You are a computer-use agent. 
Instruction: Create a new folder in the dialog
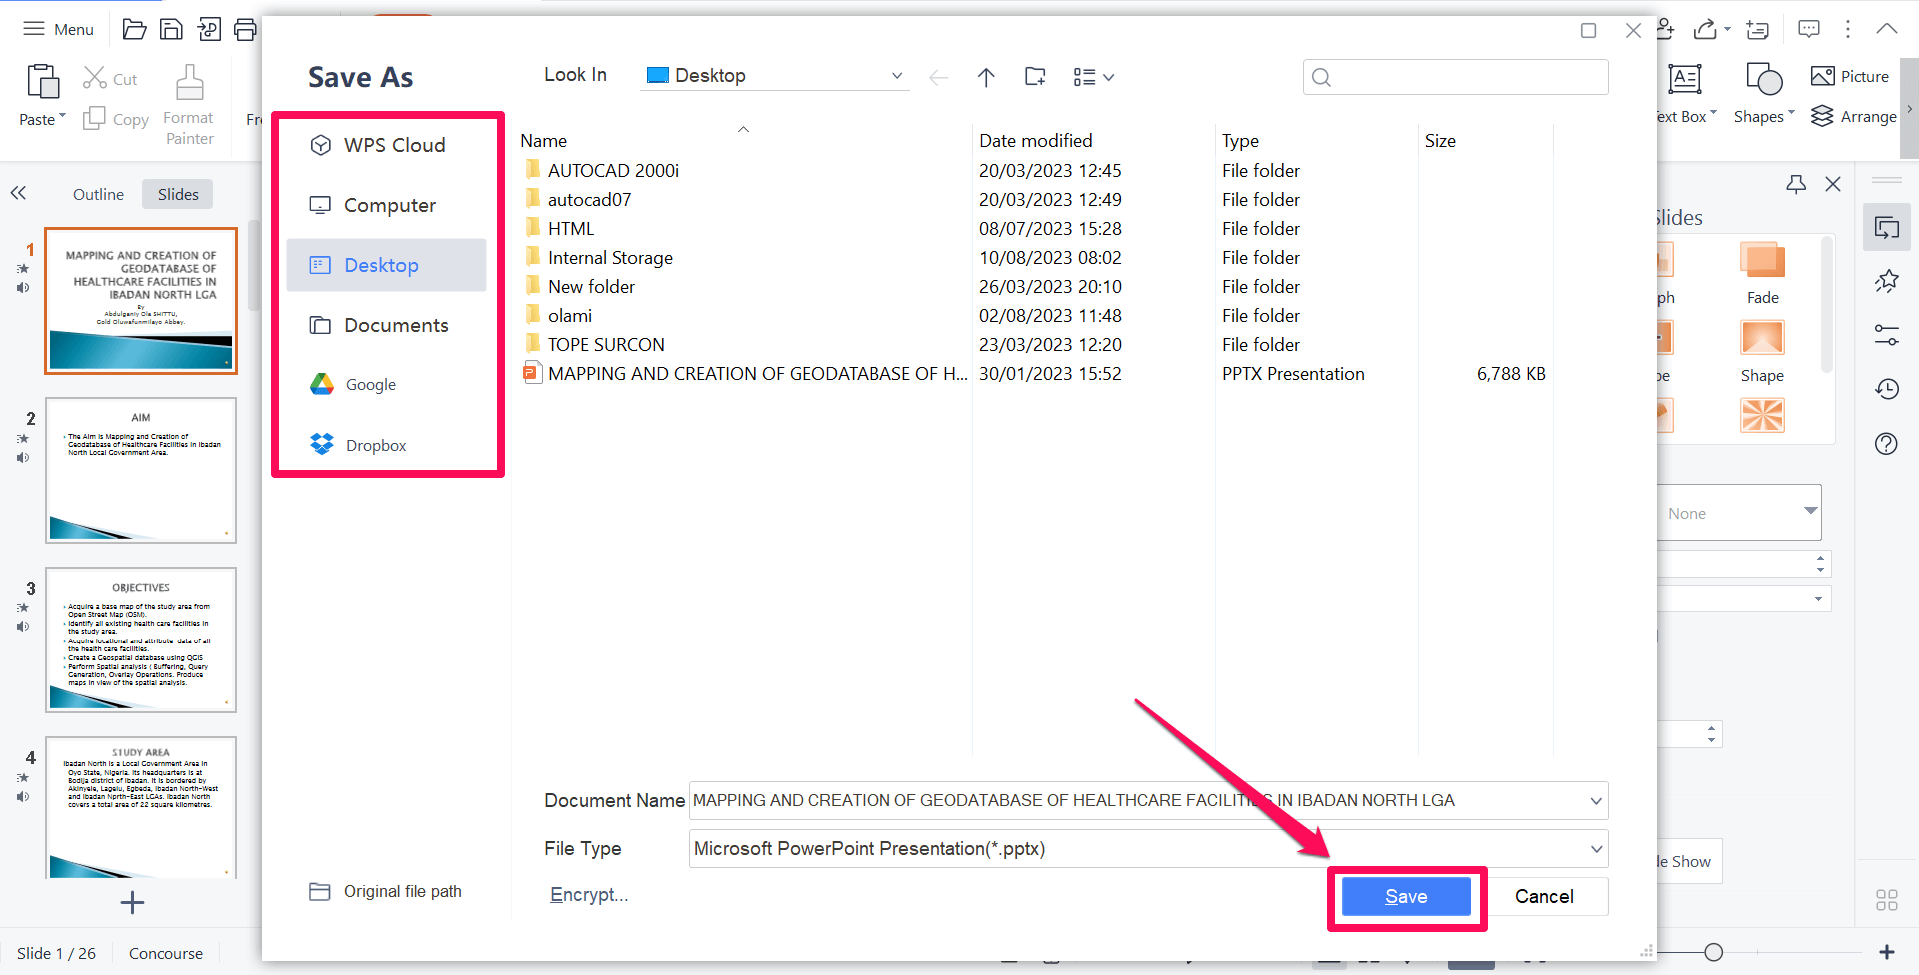[x=1034, y=76]
